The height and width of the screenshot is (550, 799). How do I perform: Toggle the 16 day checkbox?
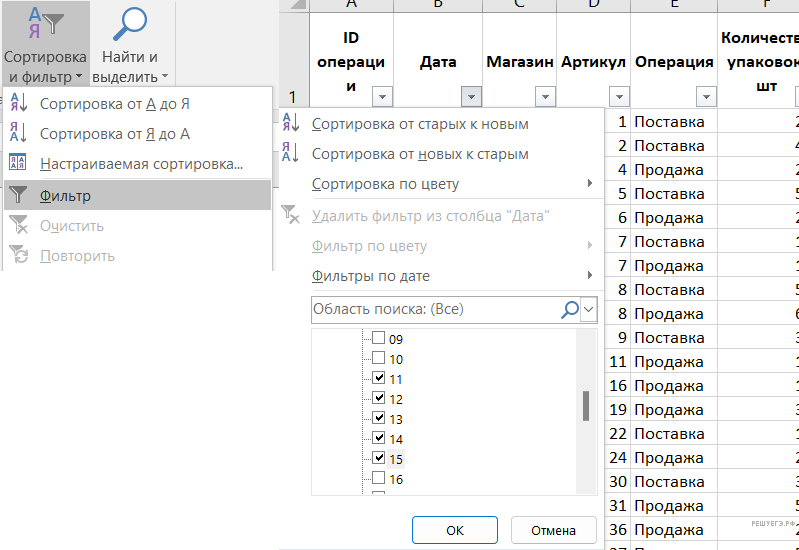click(378, 479)
